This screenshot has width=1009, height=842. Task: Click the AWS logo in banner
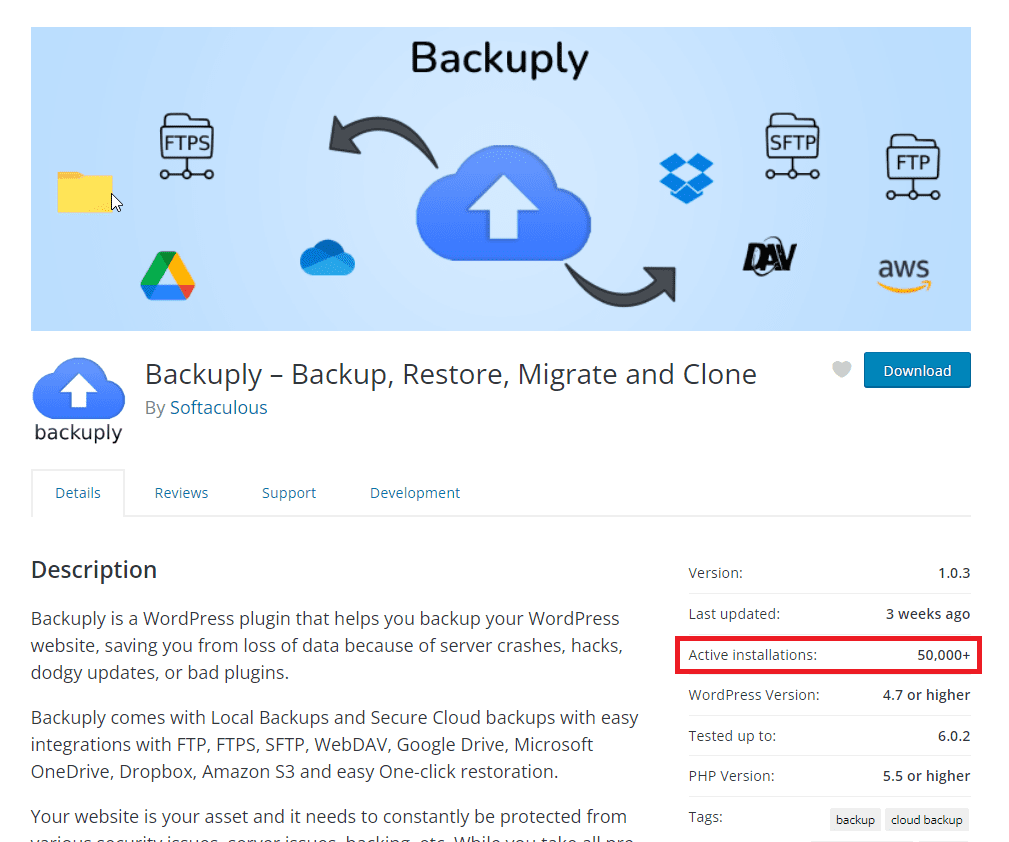tap(904, 273)
